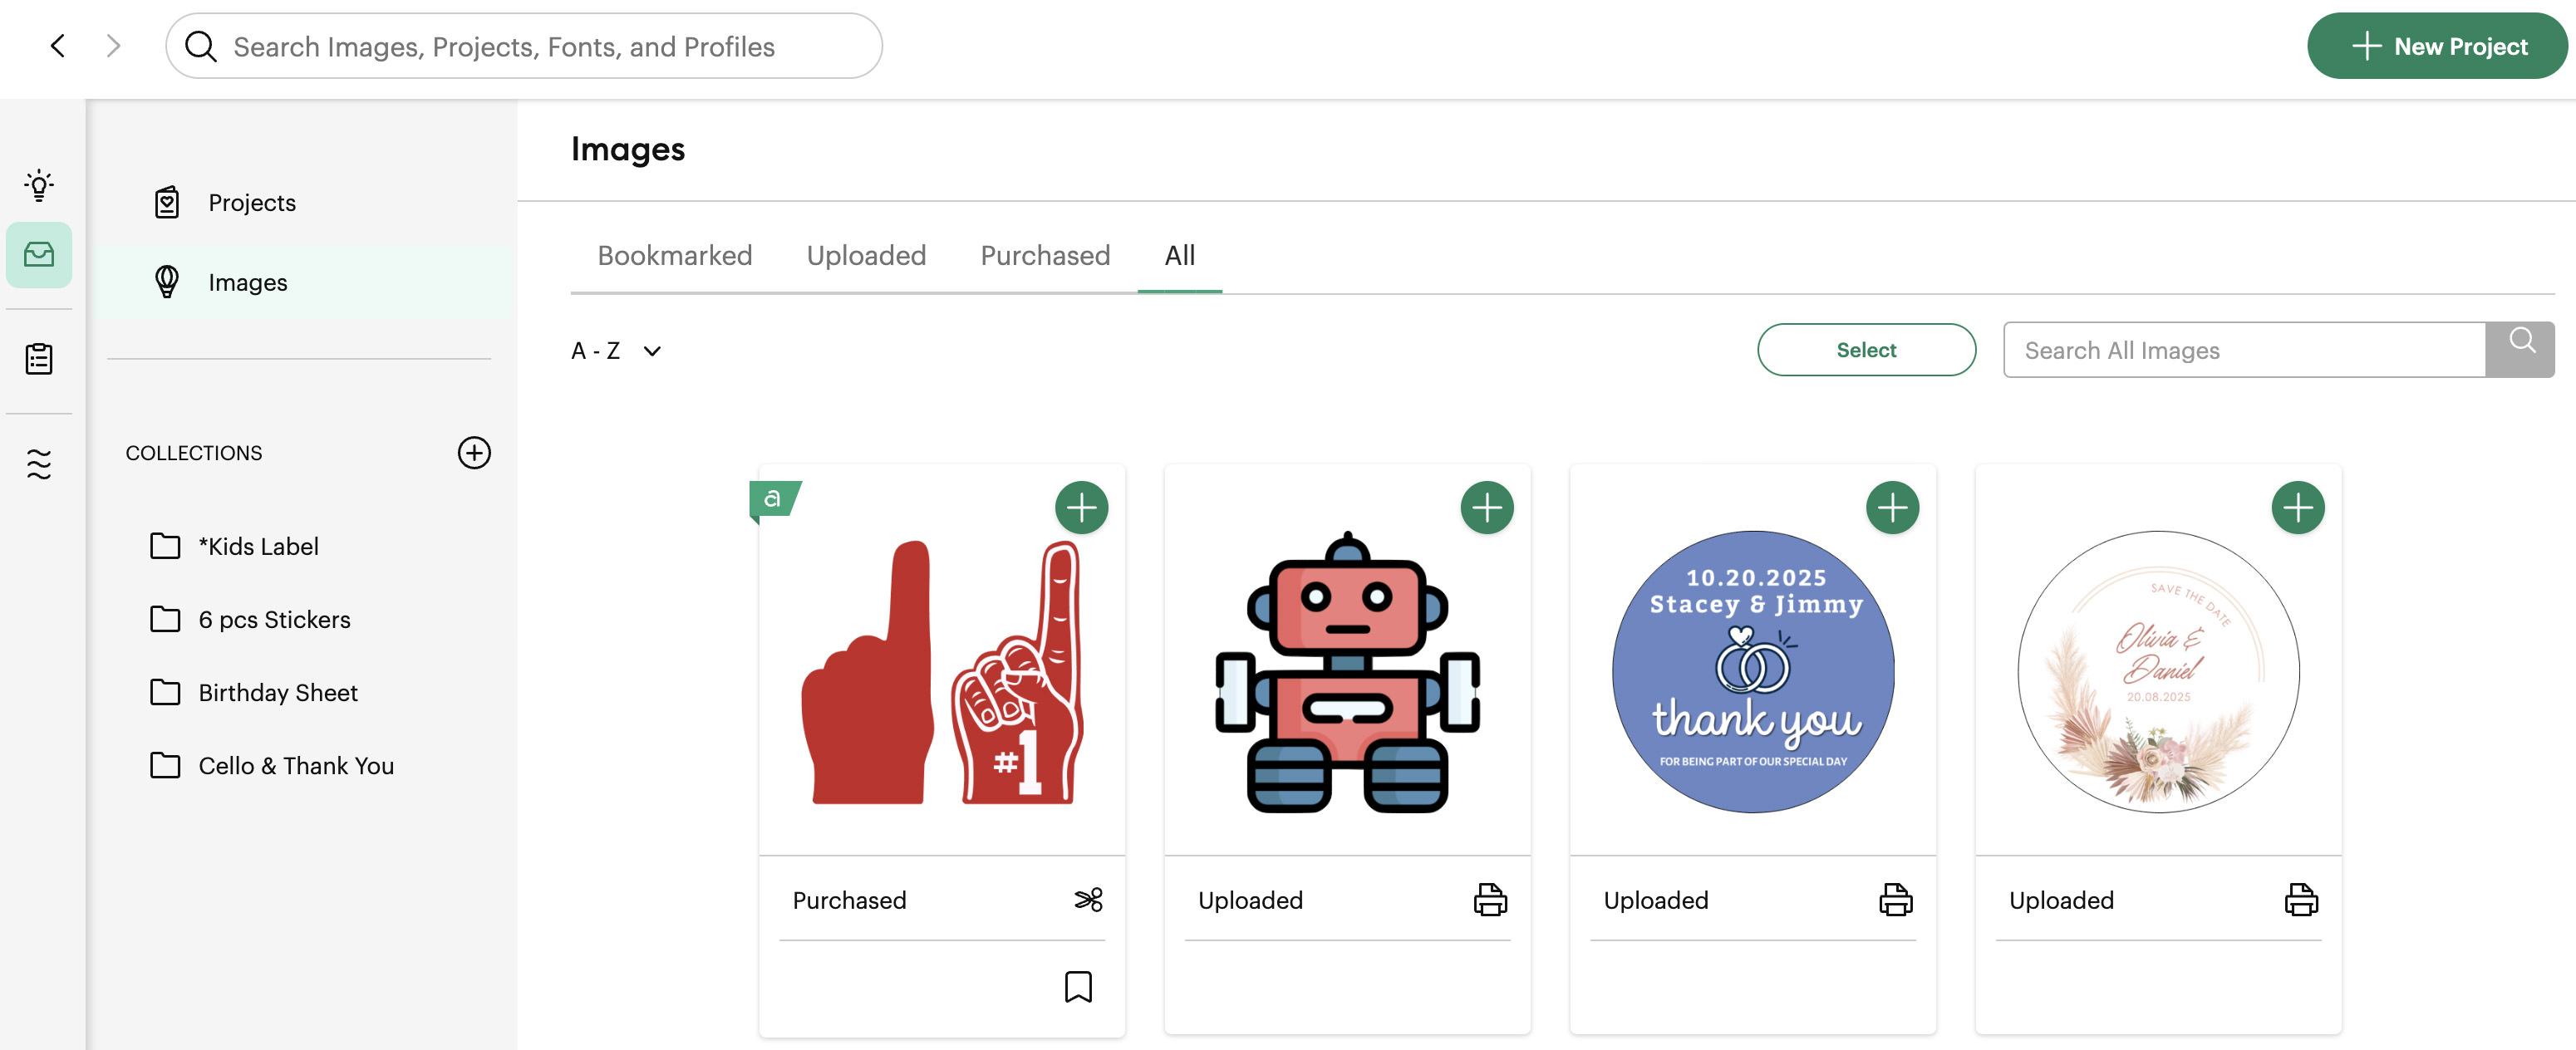Image resolution: width=2576 pixels, height=1050 pixels.
Task: Click the print icon on the robot image
Action: (1487, 899)
